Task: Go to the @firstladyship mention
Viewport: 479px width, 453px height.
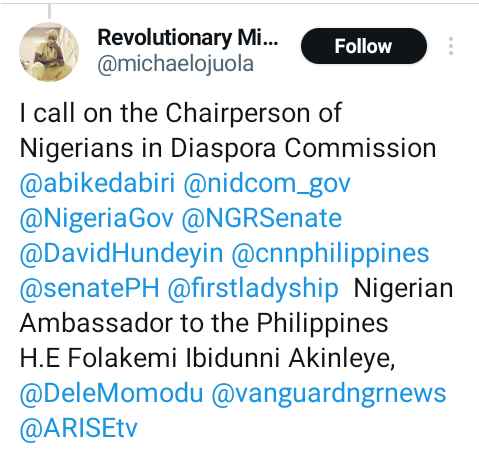Action: (253, 289)
